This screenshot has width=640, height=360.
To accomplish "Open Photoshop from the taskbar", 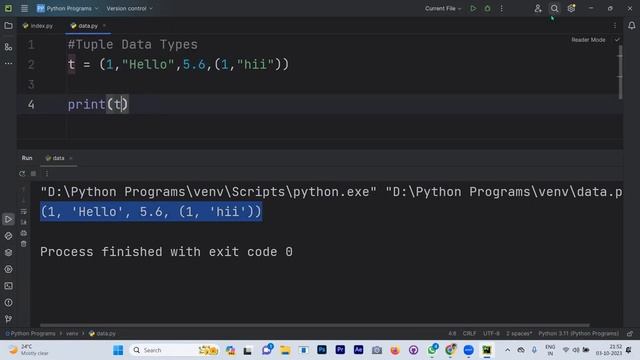I will pos(322,350).
